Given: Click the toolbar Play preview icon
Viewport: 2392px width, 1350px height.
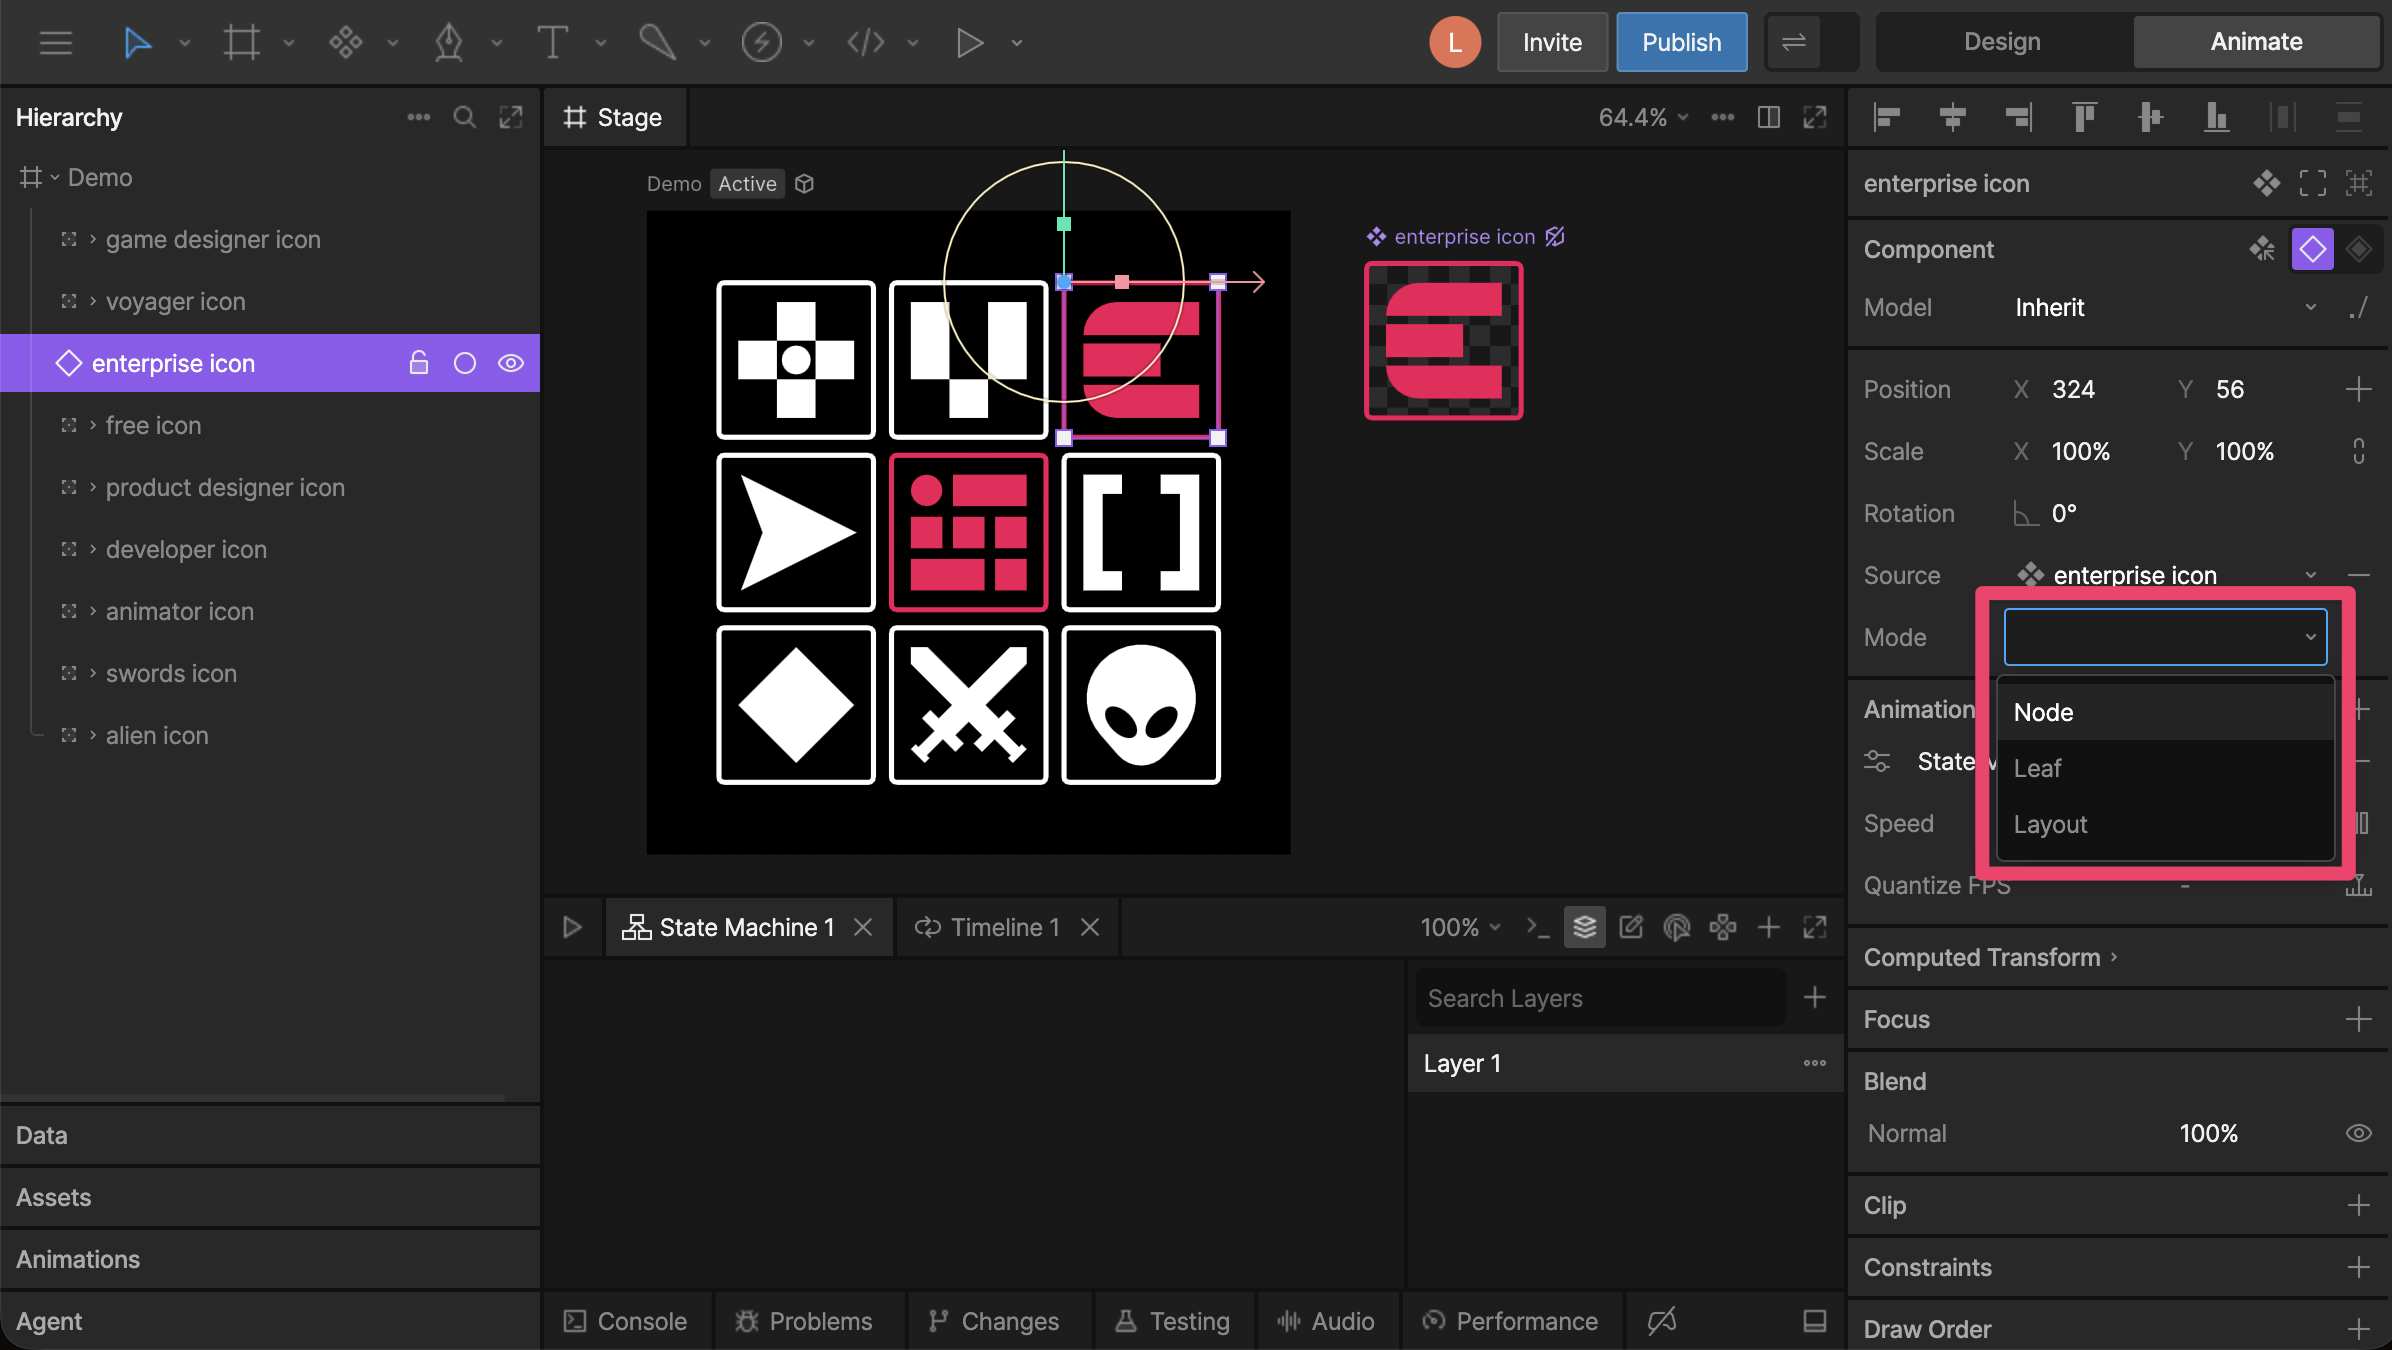Looking at the screenshot, I should point(969,43).
